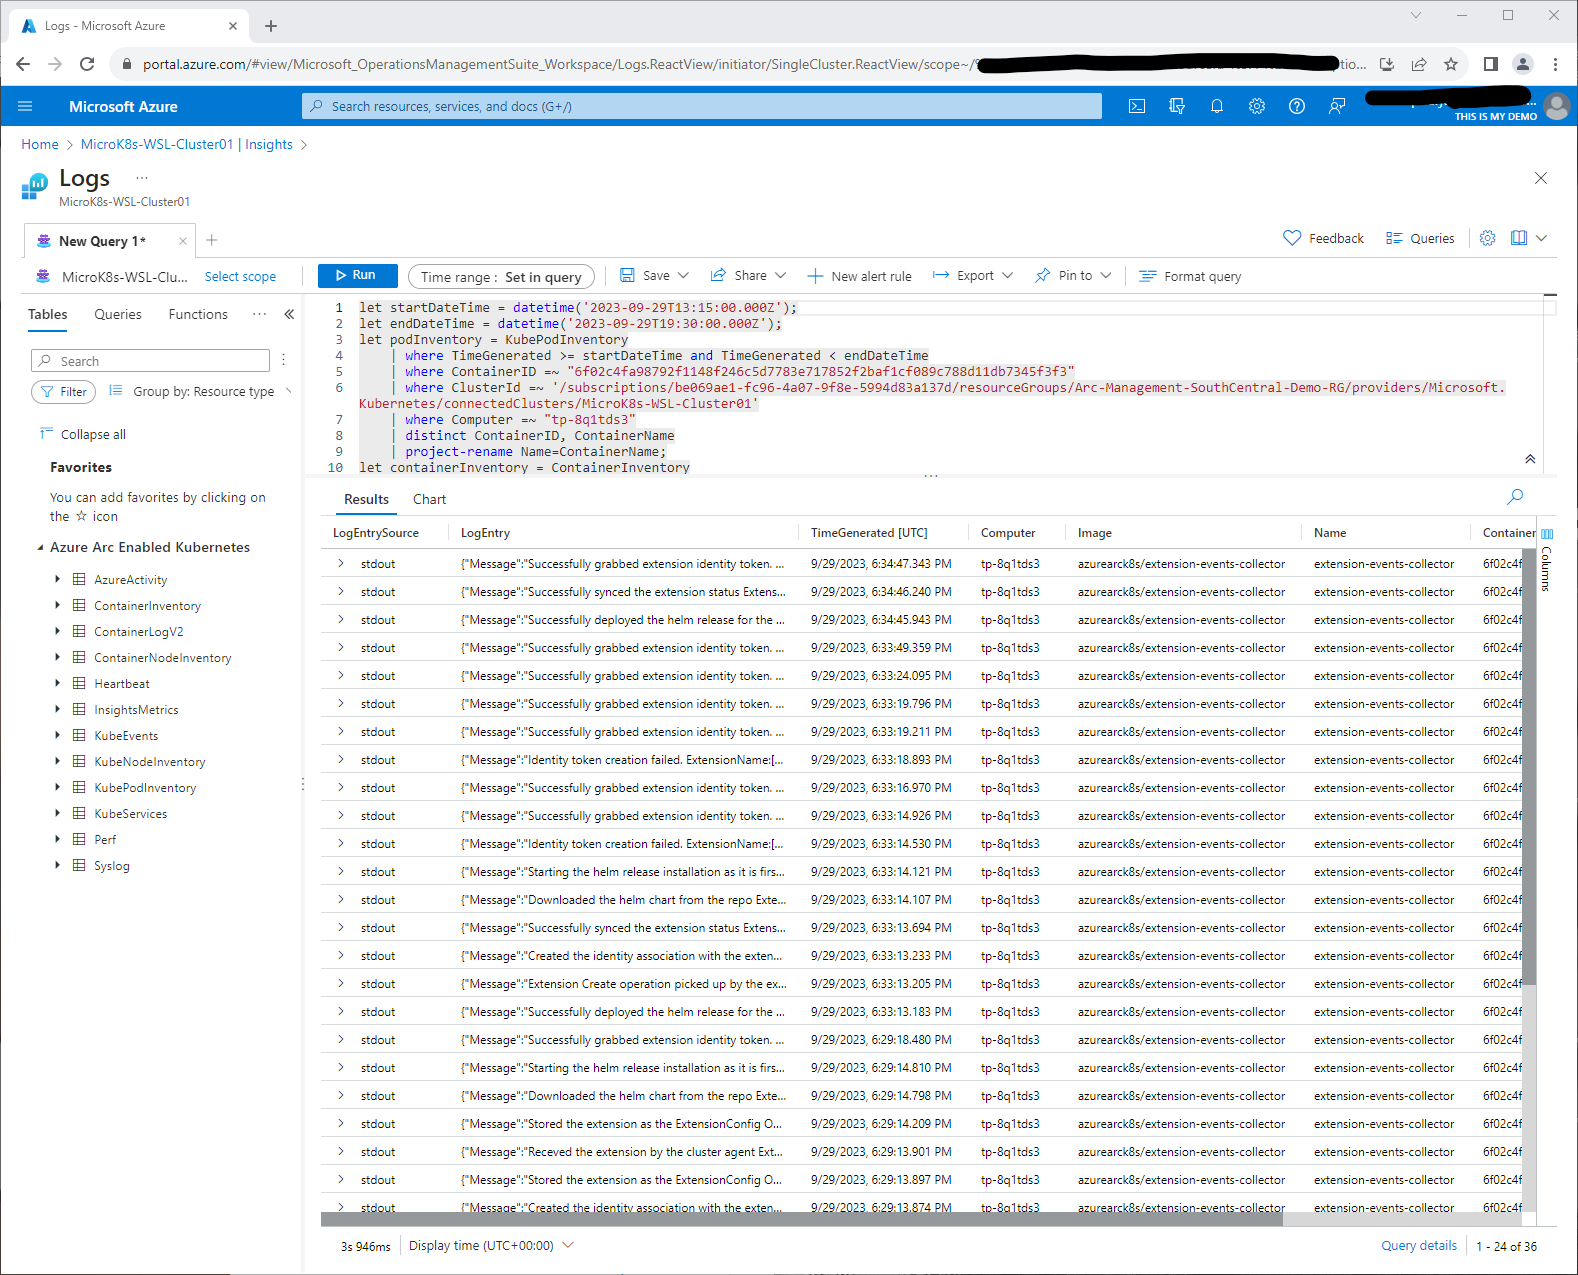Image resolution: width=1578 pixels, height=1275 pixels.
Task: Open portal settings gear in header
Action: pos(1257,106)
